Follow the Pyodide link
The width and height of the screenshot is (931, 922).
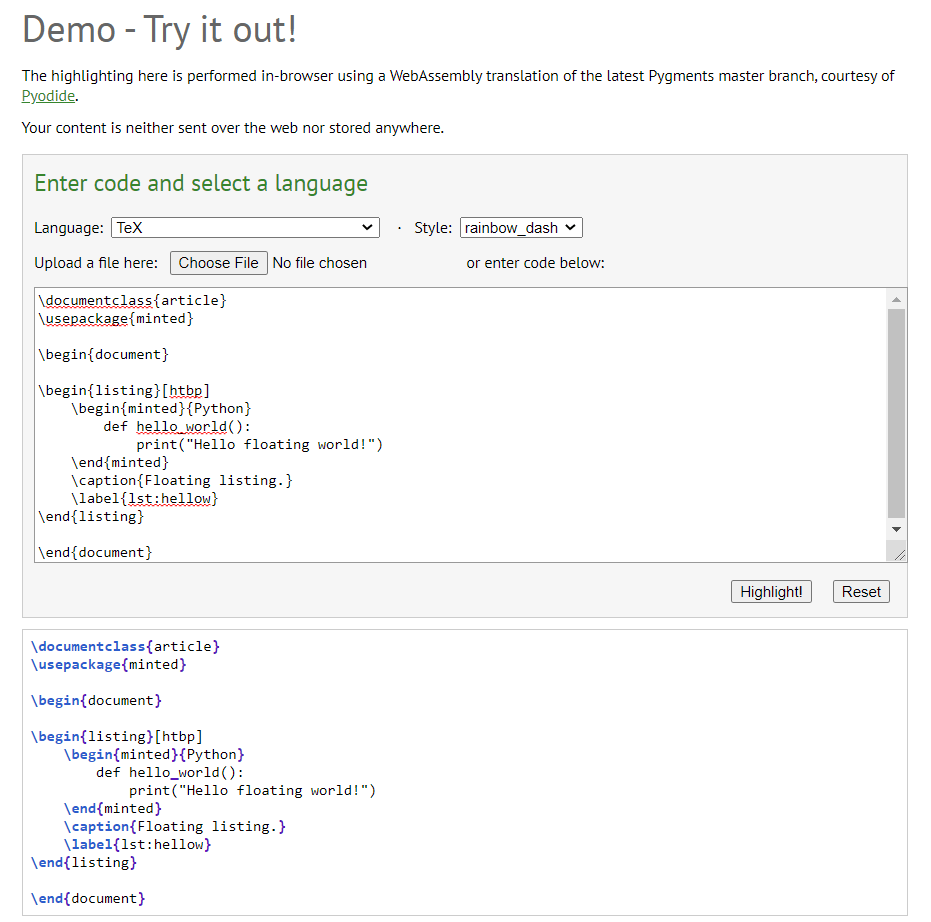point(47,96)
